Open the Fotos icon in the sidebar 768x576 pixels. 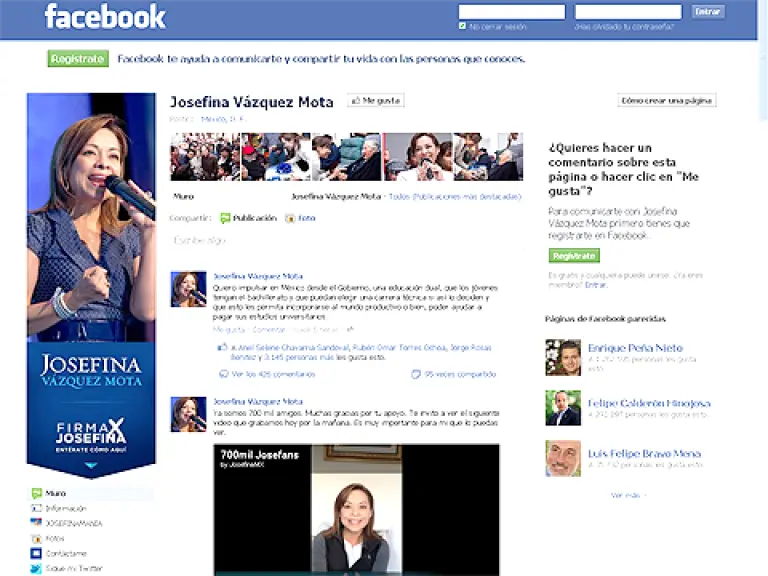pyautogui.click(x=37, y=538)
